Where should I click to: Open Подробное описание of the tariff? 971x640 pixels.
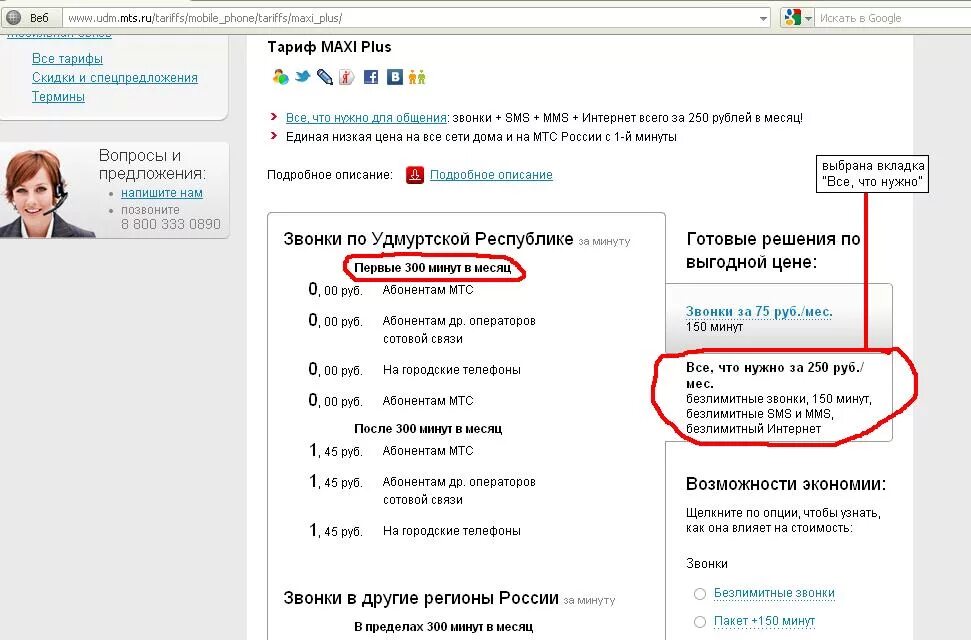494,174
